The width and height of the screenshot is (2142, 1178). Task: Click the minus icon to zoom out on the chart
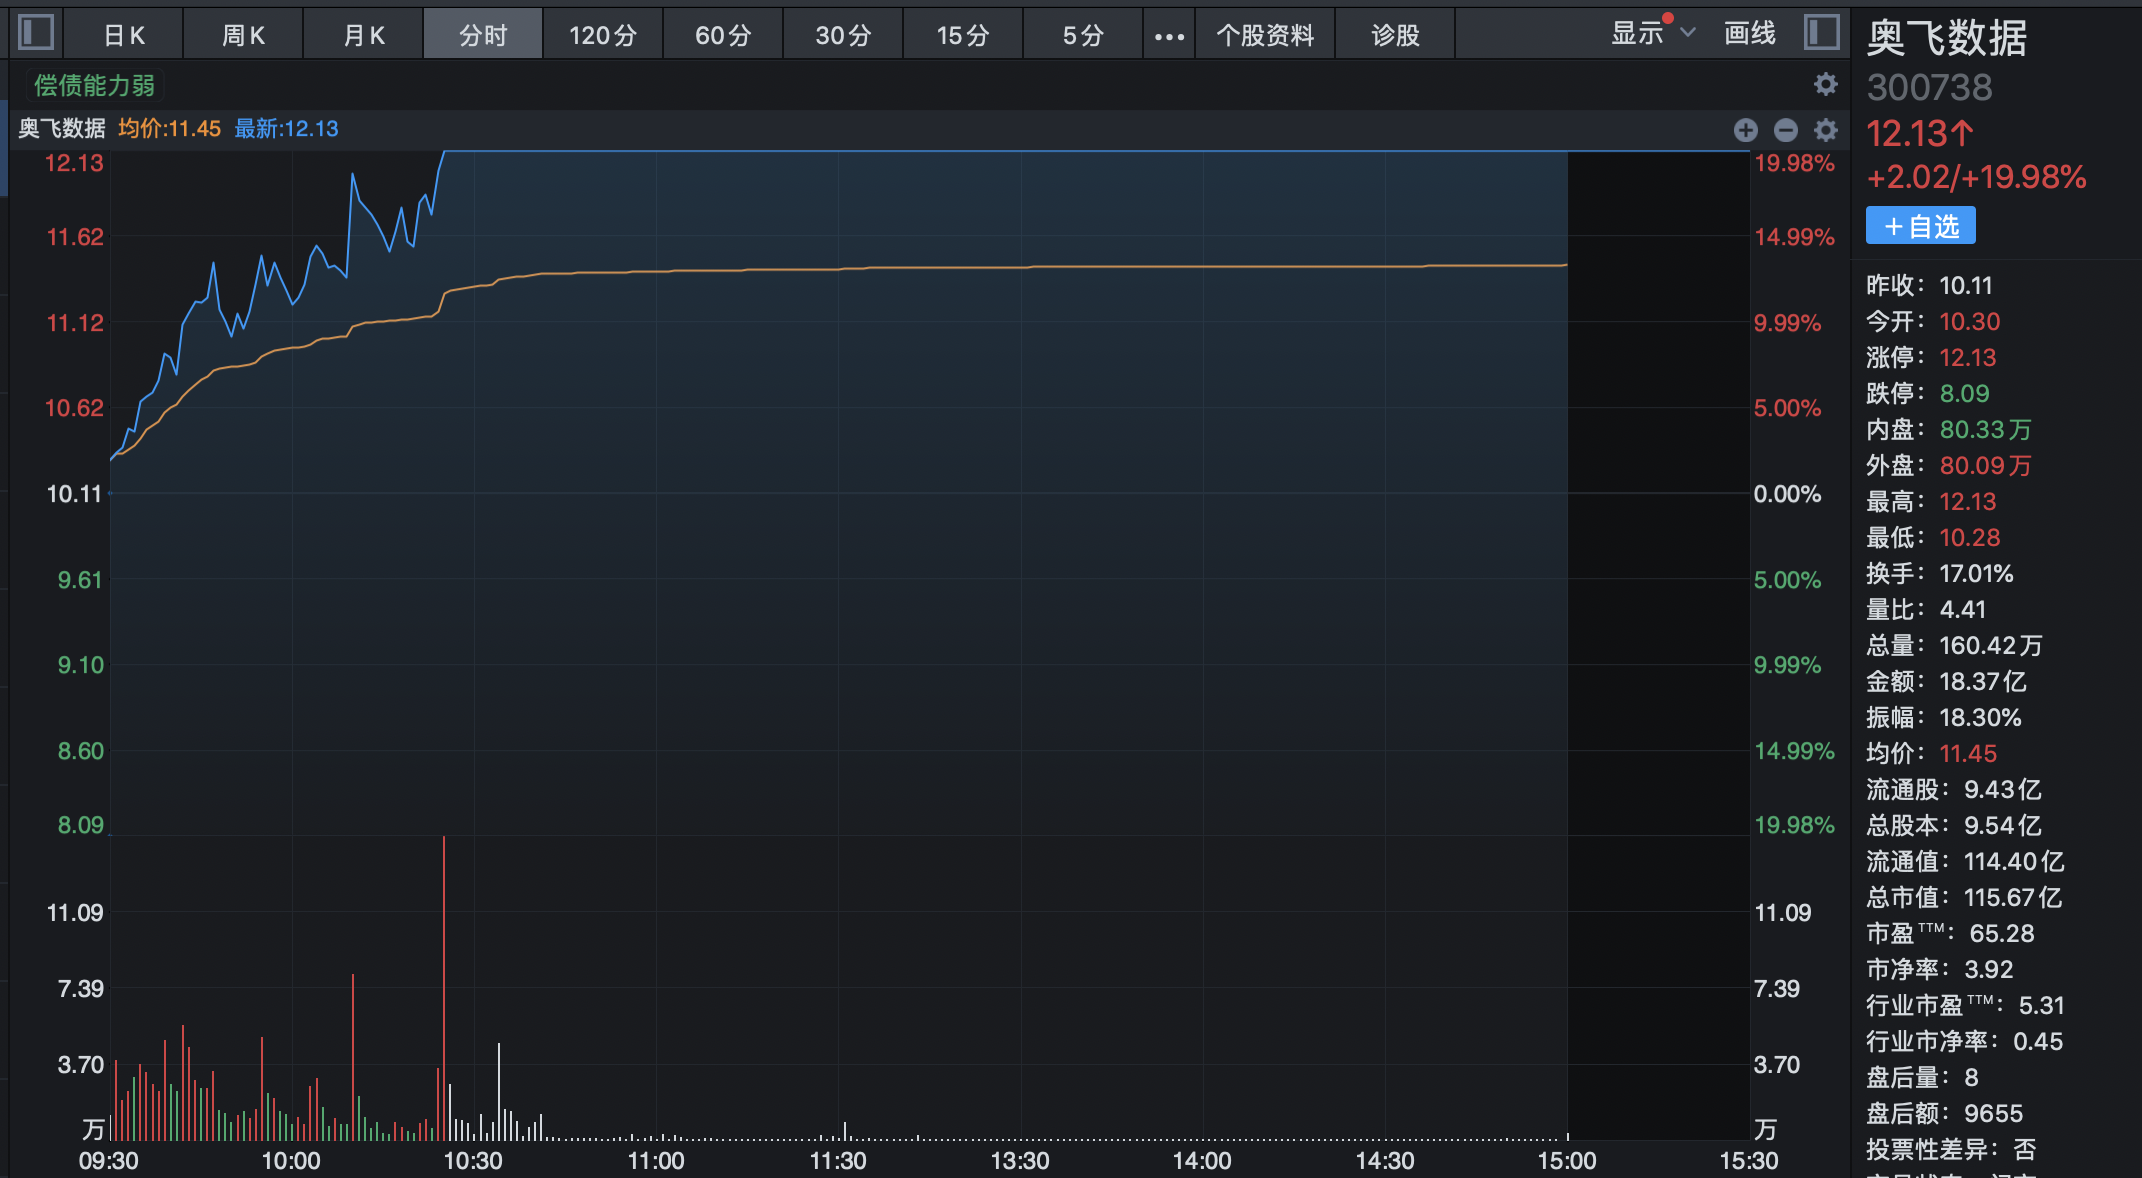pos(1786,130)
